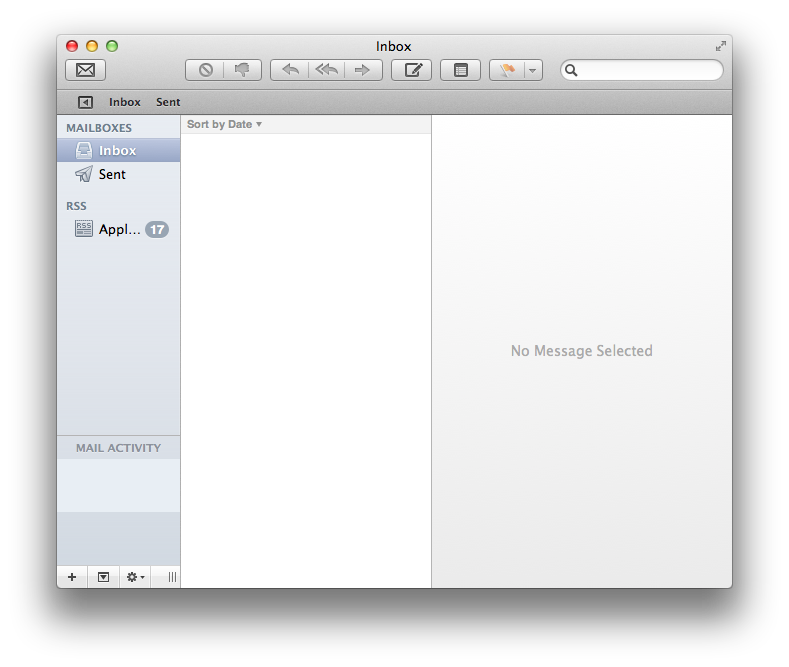Click the Note icon in toolbar
The image size is (789, 667).
(460, 70)
